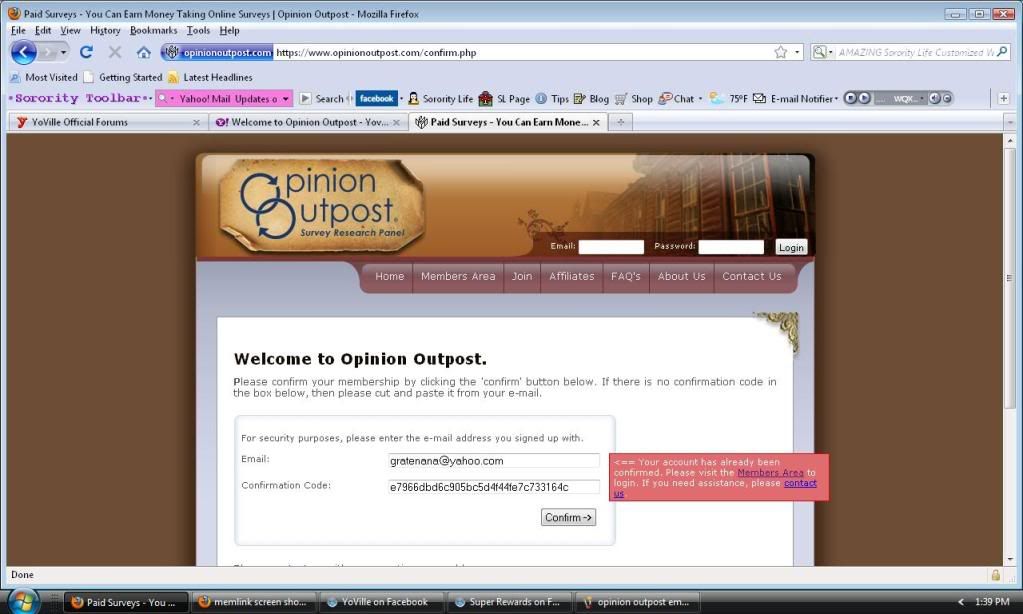Click the radio player volume icon

(x=934, y=98)
